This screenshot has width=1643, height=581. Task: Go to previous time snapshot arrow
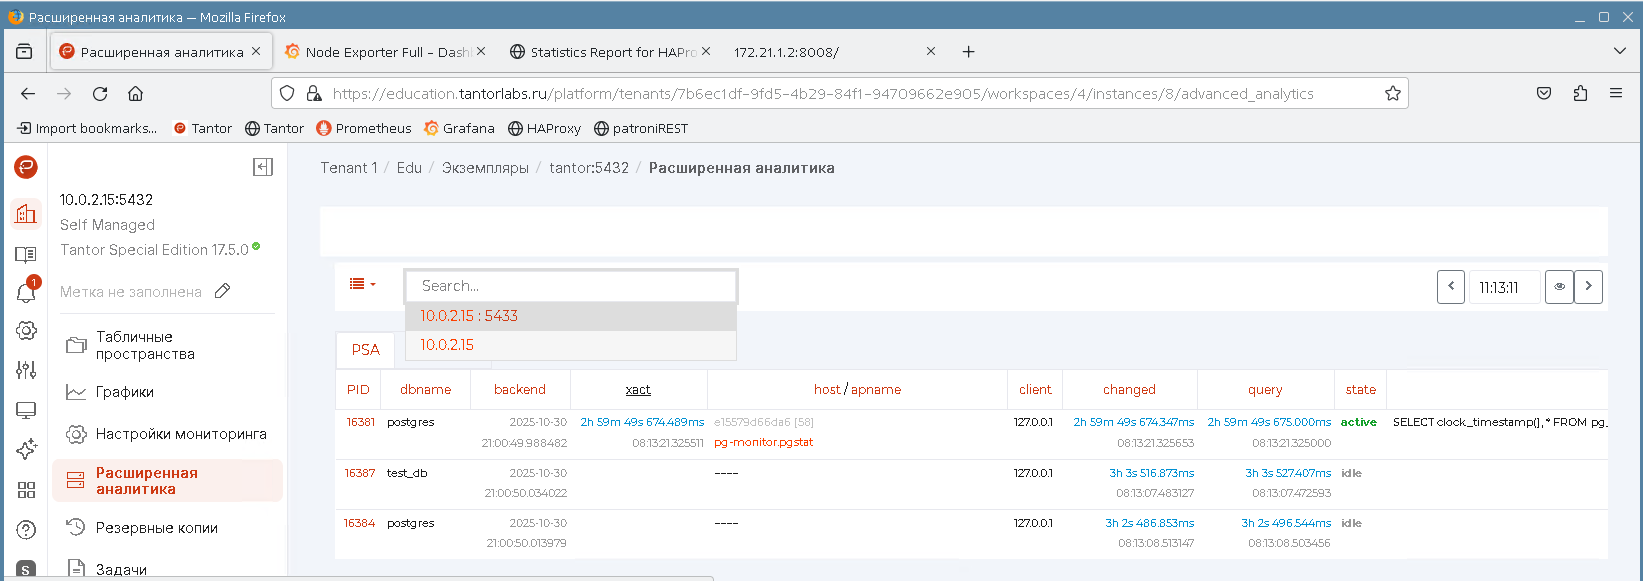point(1450,287)
